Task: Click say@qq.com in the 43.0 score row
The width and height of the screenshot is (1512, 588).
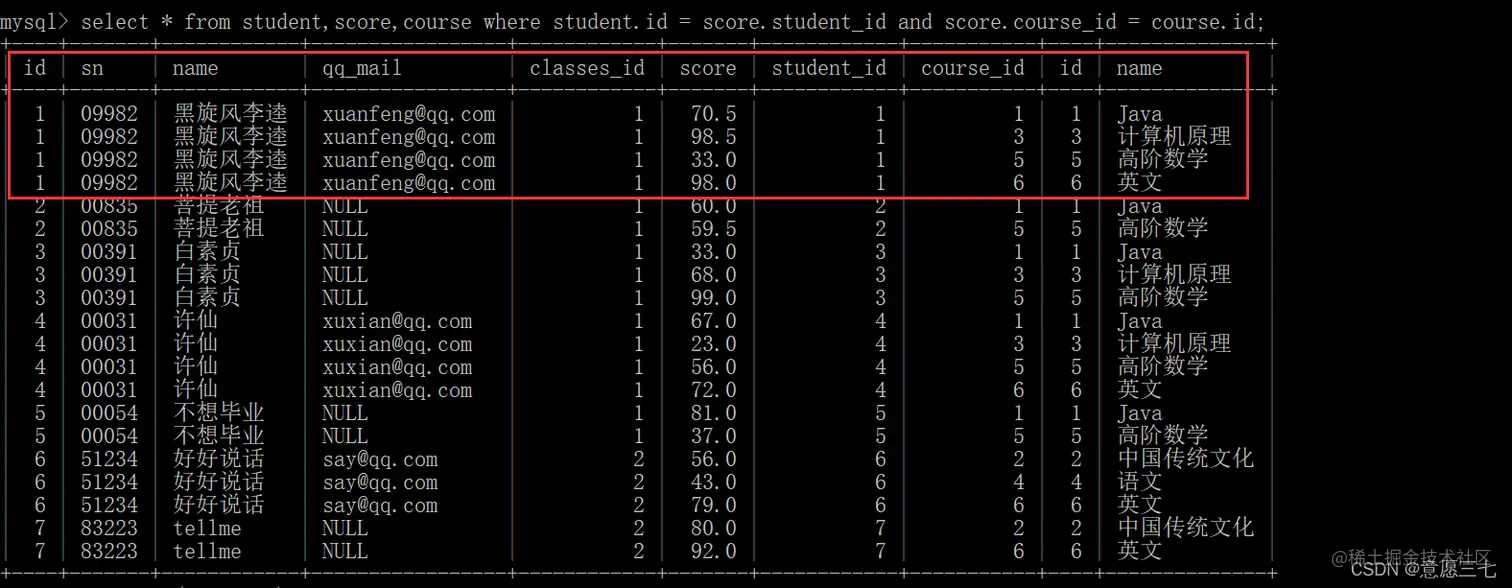Action: click(x=380, y=482)
